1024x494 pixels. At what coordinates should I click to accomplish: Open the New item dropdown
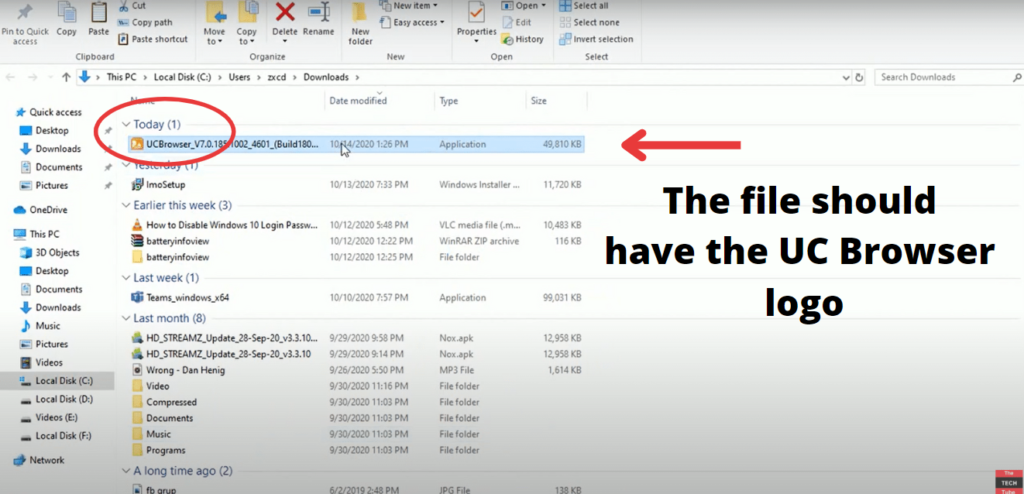click(409, 6)
